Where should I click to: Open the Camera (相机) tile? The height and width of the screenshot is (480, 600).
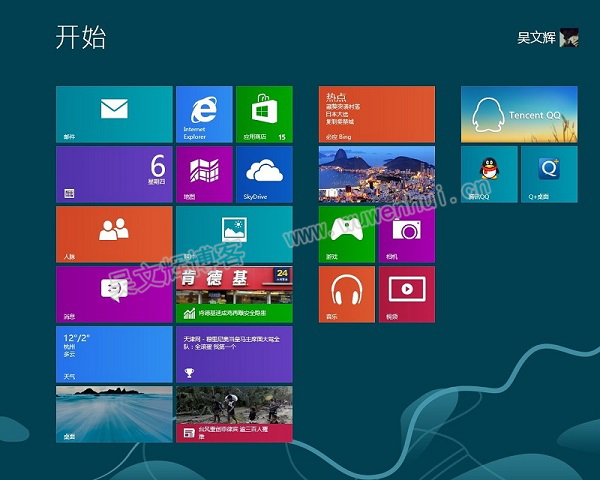(x=407, y=234)
